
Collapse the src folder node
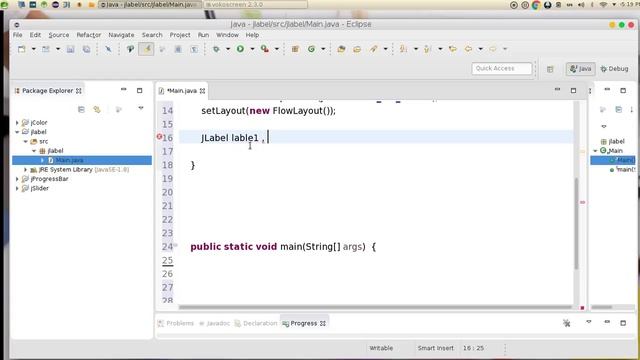tap(26, 141)
